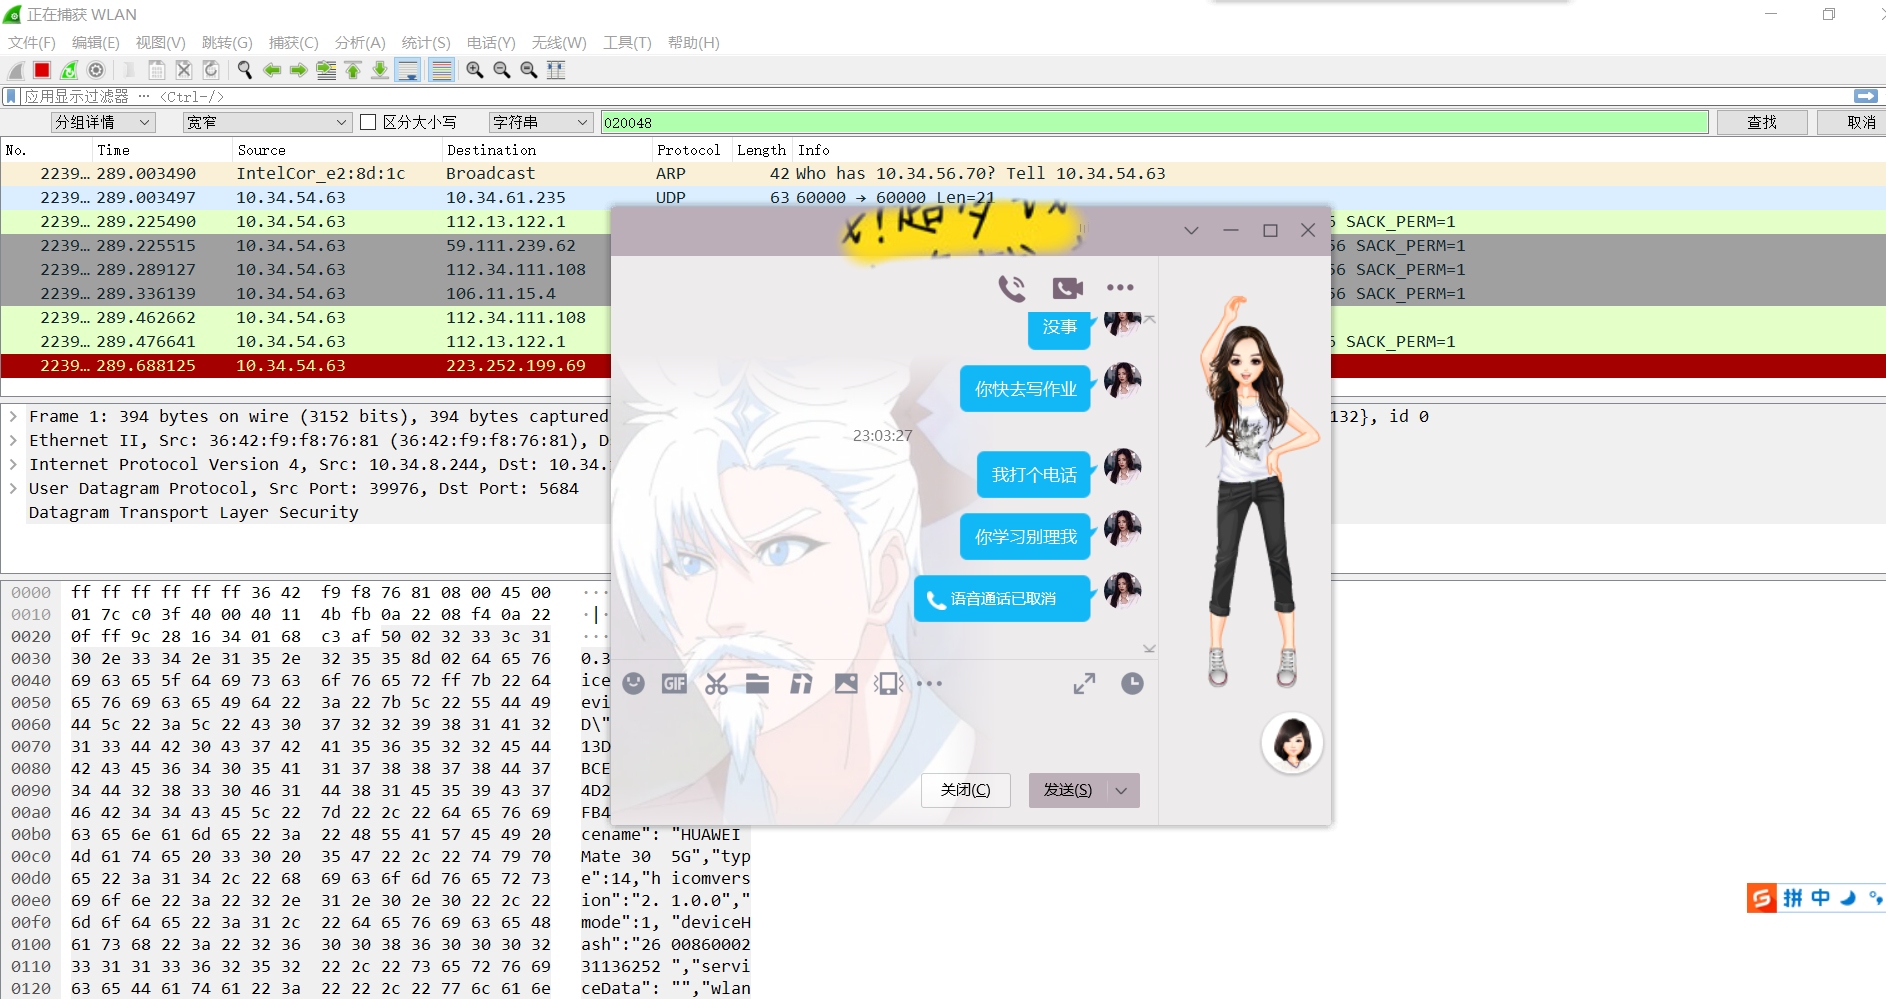The height and width of the screenshot is (999, 1886).
Task: Select the ARP packet from IntelCor_e2:8d:1c
Action: click(943, 173)
